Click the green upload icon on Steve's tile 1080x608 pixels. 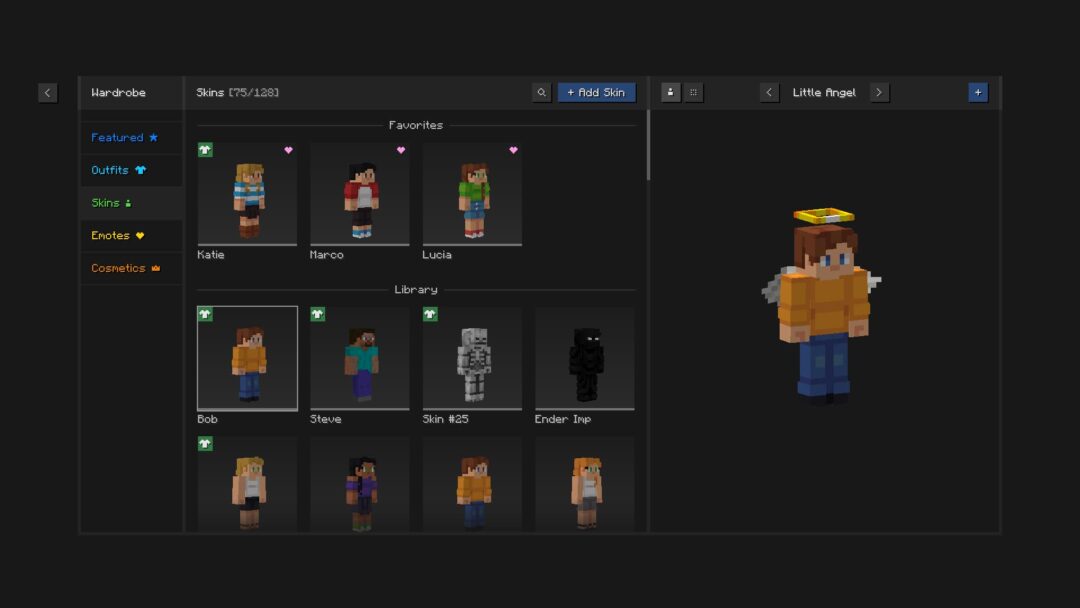(318, 313)
